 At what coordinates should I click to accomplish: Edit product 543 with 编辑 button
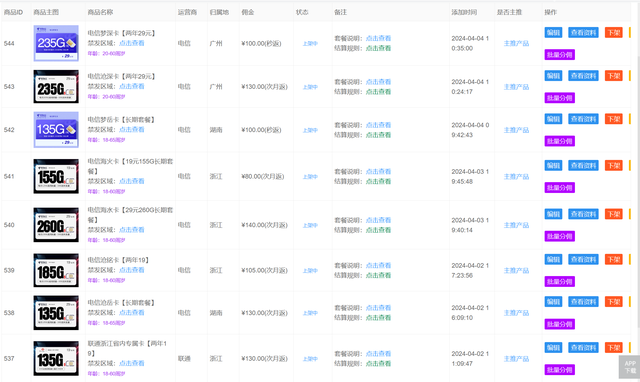(553, 76)
